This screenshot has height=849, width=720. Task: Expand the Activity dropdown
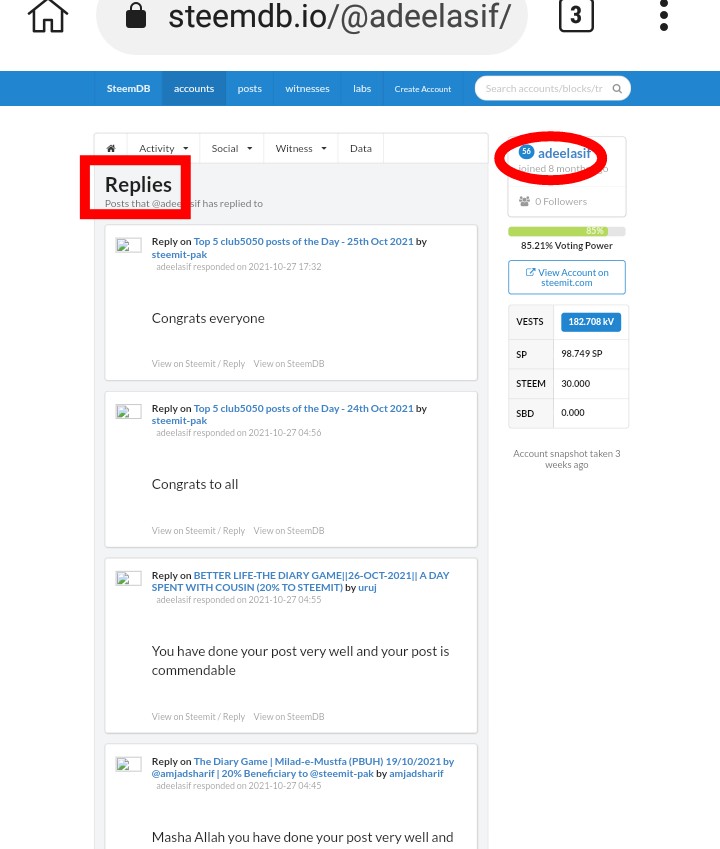(163, 148)
